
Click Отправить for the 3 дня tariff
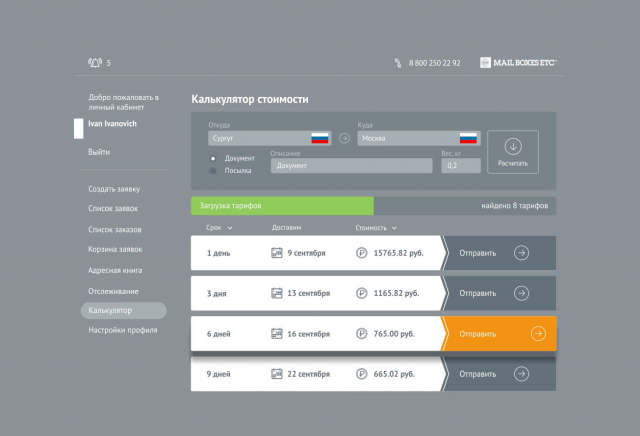click(500, 293)
